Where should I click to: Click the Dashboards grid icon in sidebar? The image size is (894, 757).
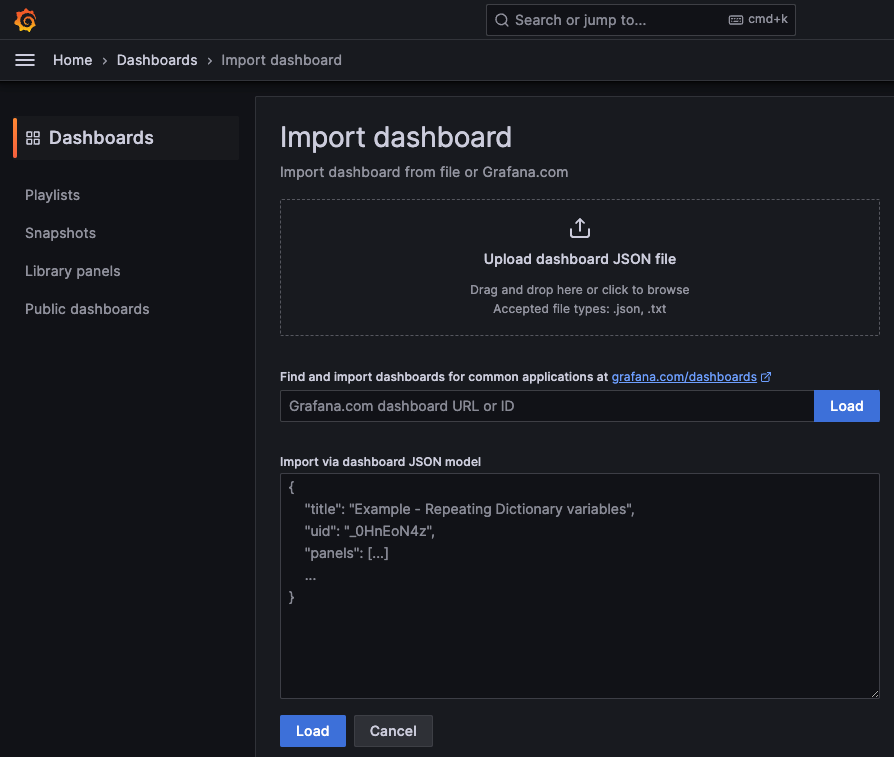33,138
